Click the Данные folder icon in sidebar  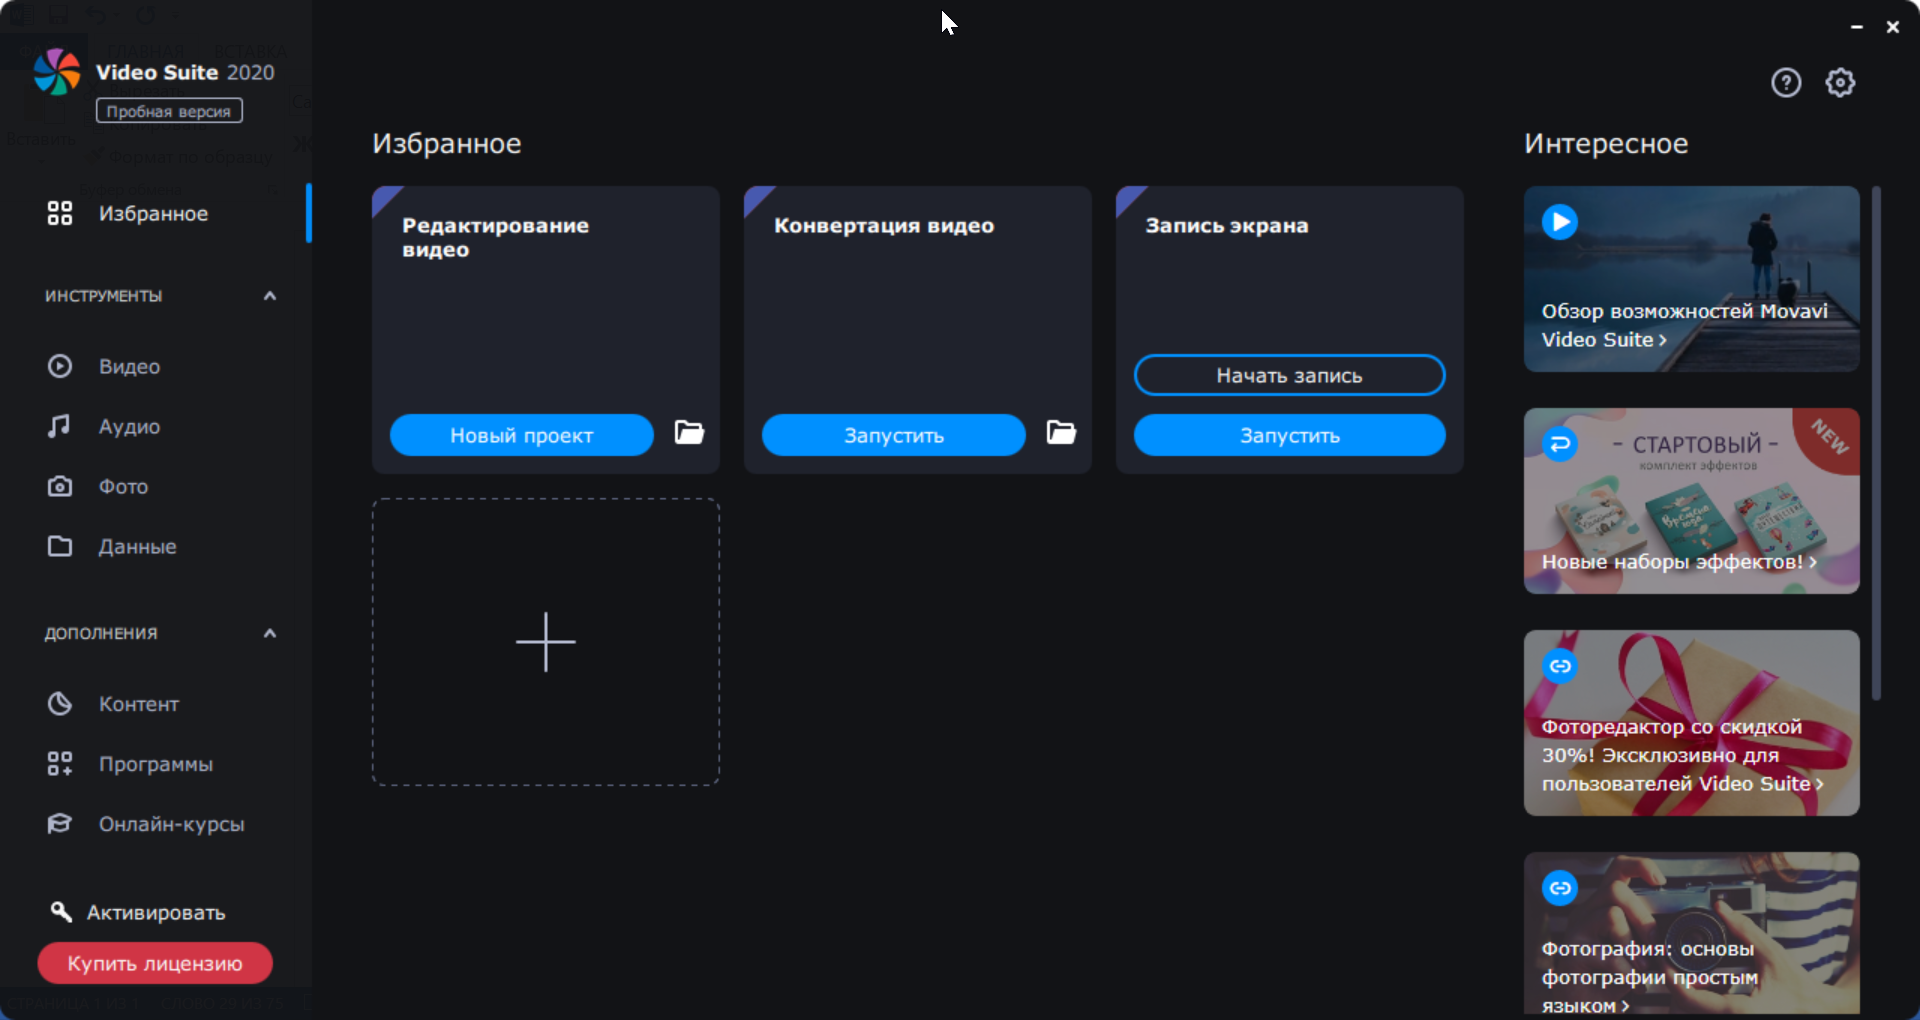point(60,546)
